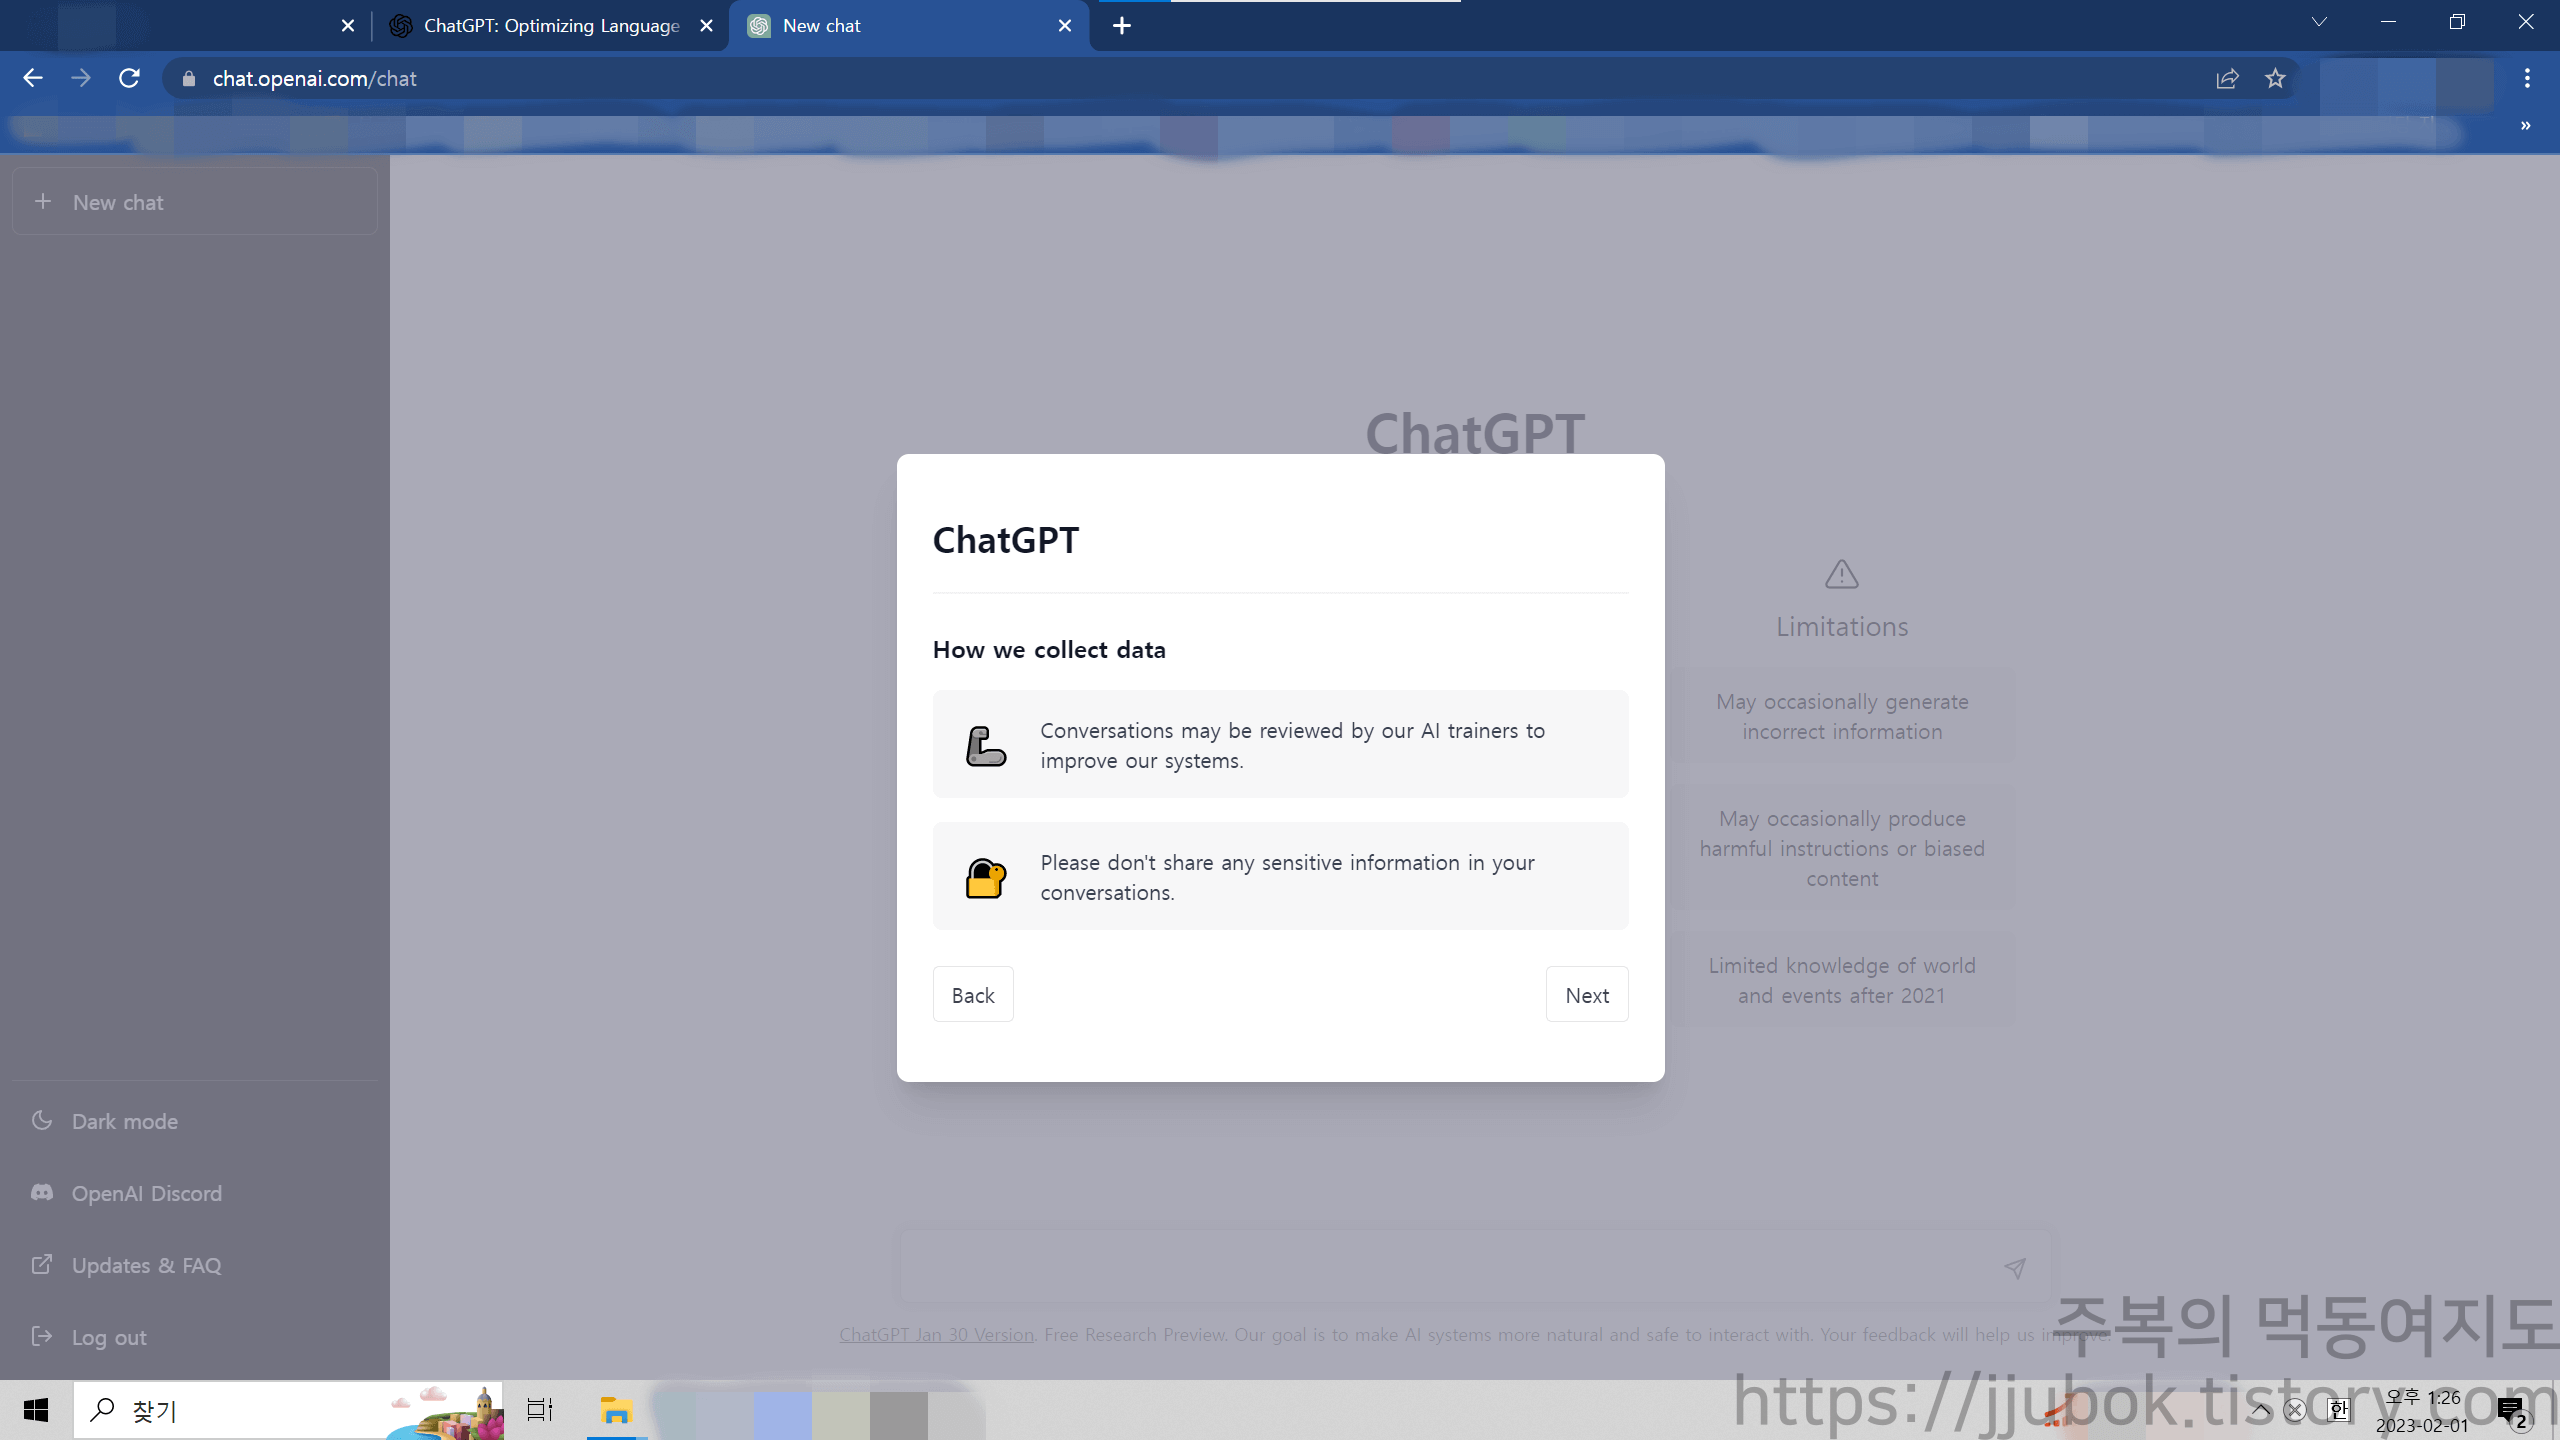
Task: Expand the tab search chevron
Action: (2319, 22)
